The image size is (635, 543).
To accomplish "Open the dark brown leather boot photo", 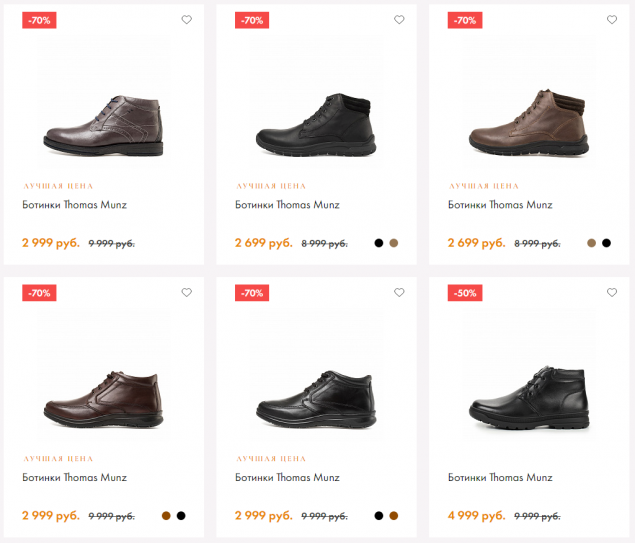I will pyautogui.click(x=104, y=399).
